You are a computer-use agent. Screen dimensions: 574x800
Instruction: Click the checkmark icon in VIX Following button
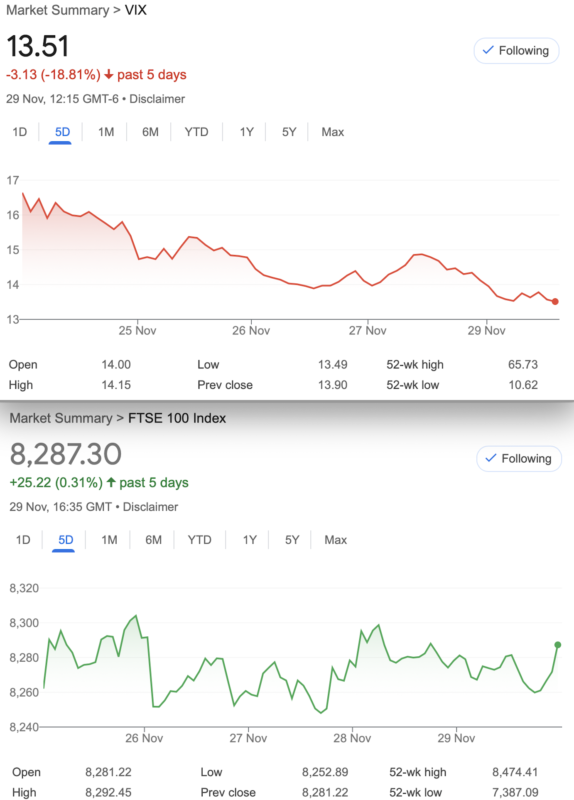488,50
